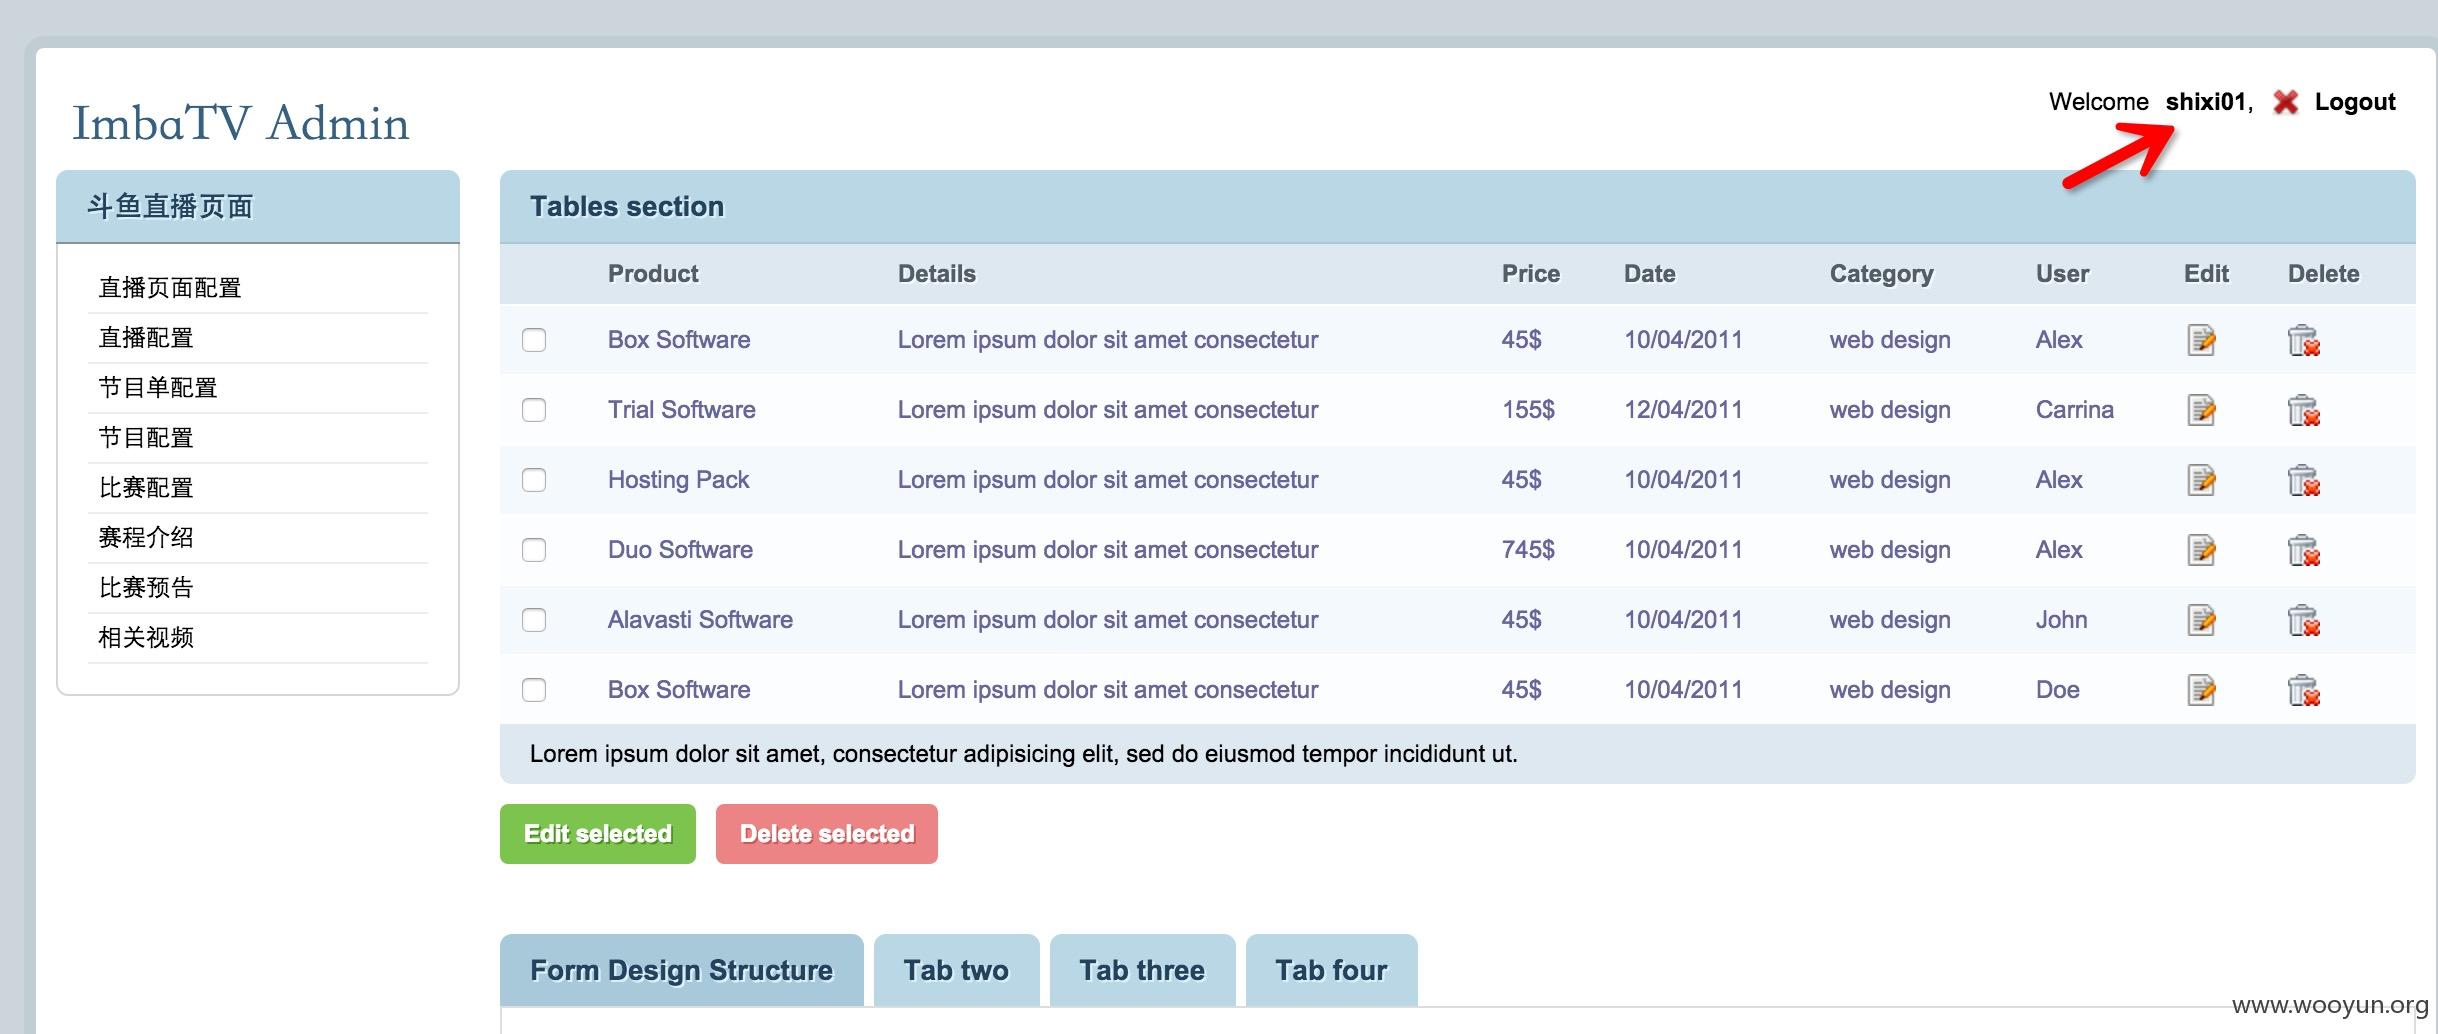
Task: Click trash icon for Duo Software
Action: (x=2303, y=550)
